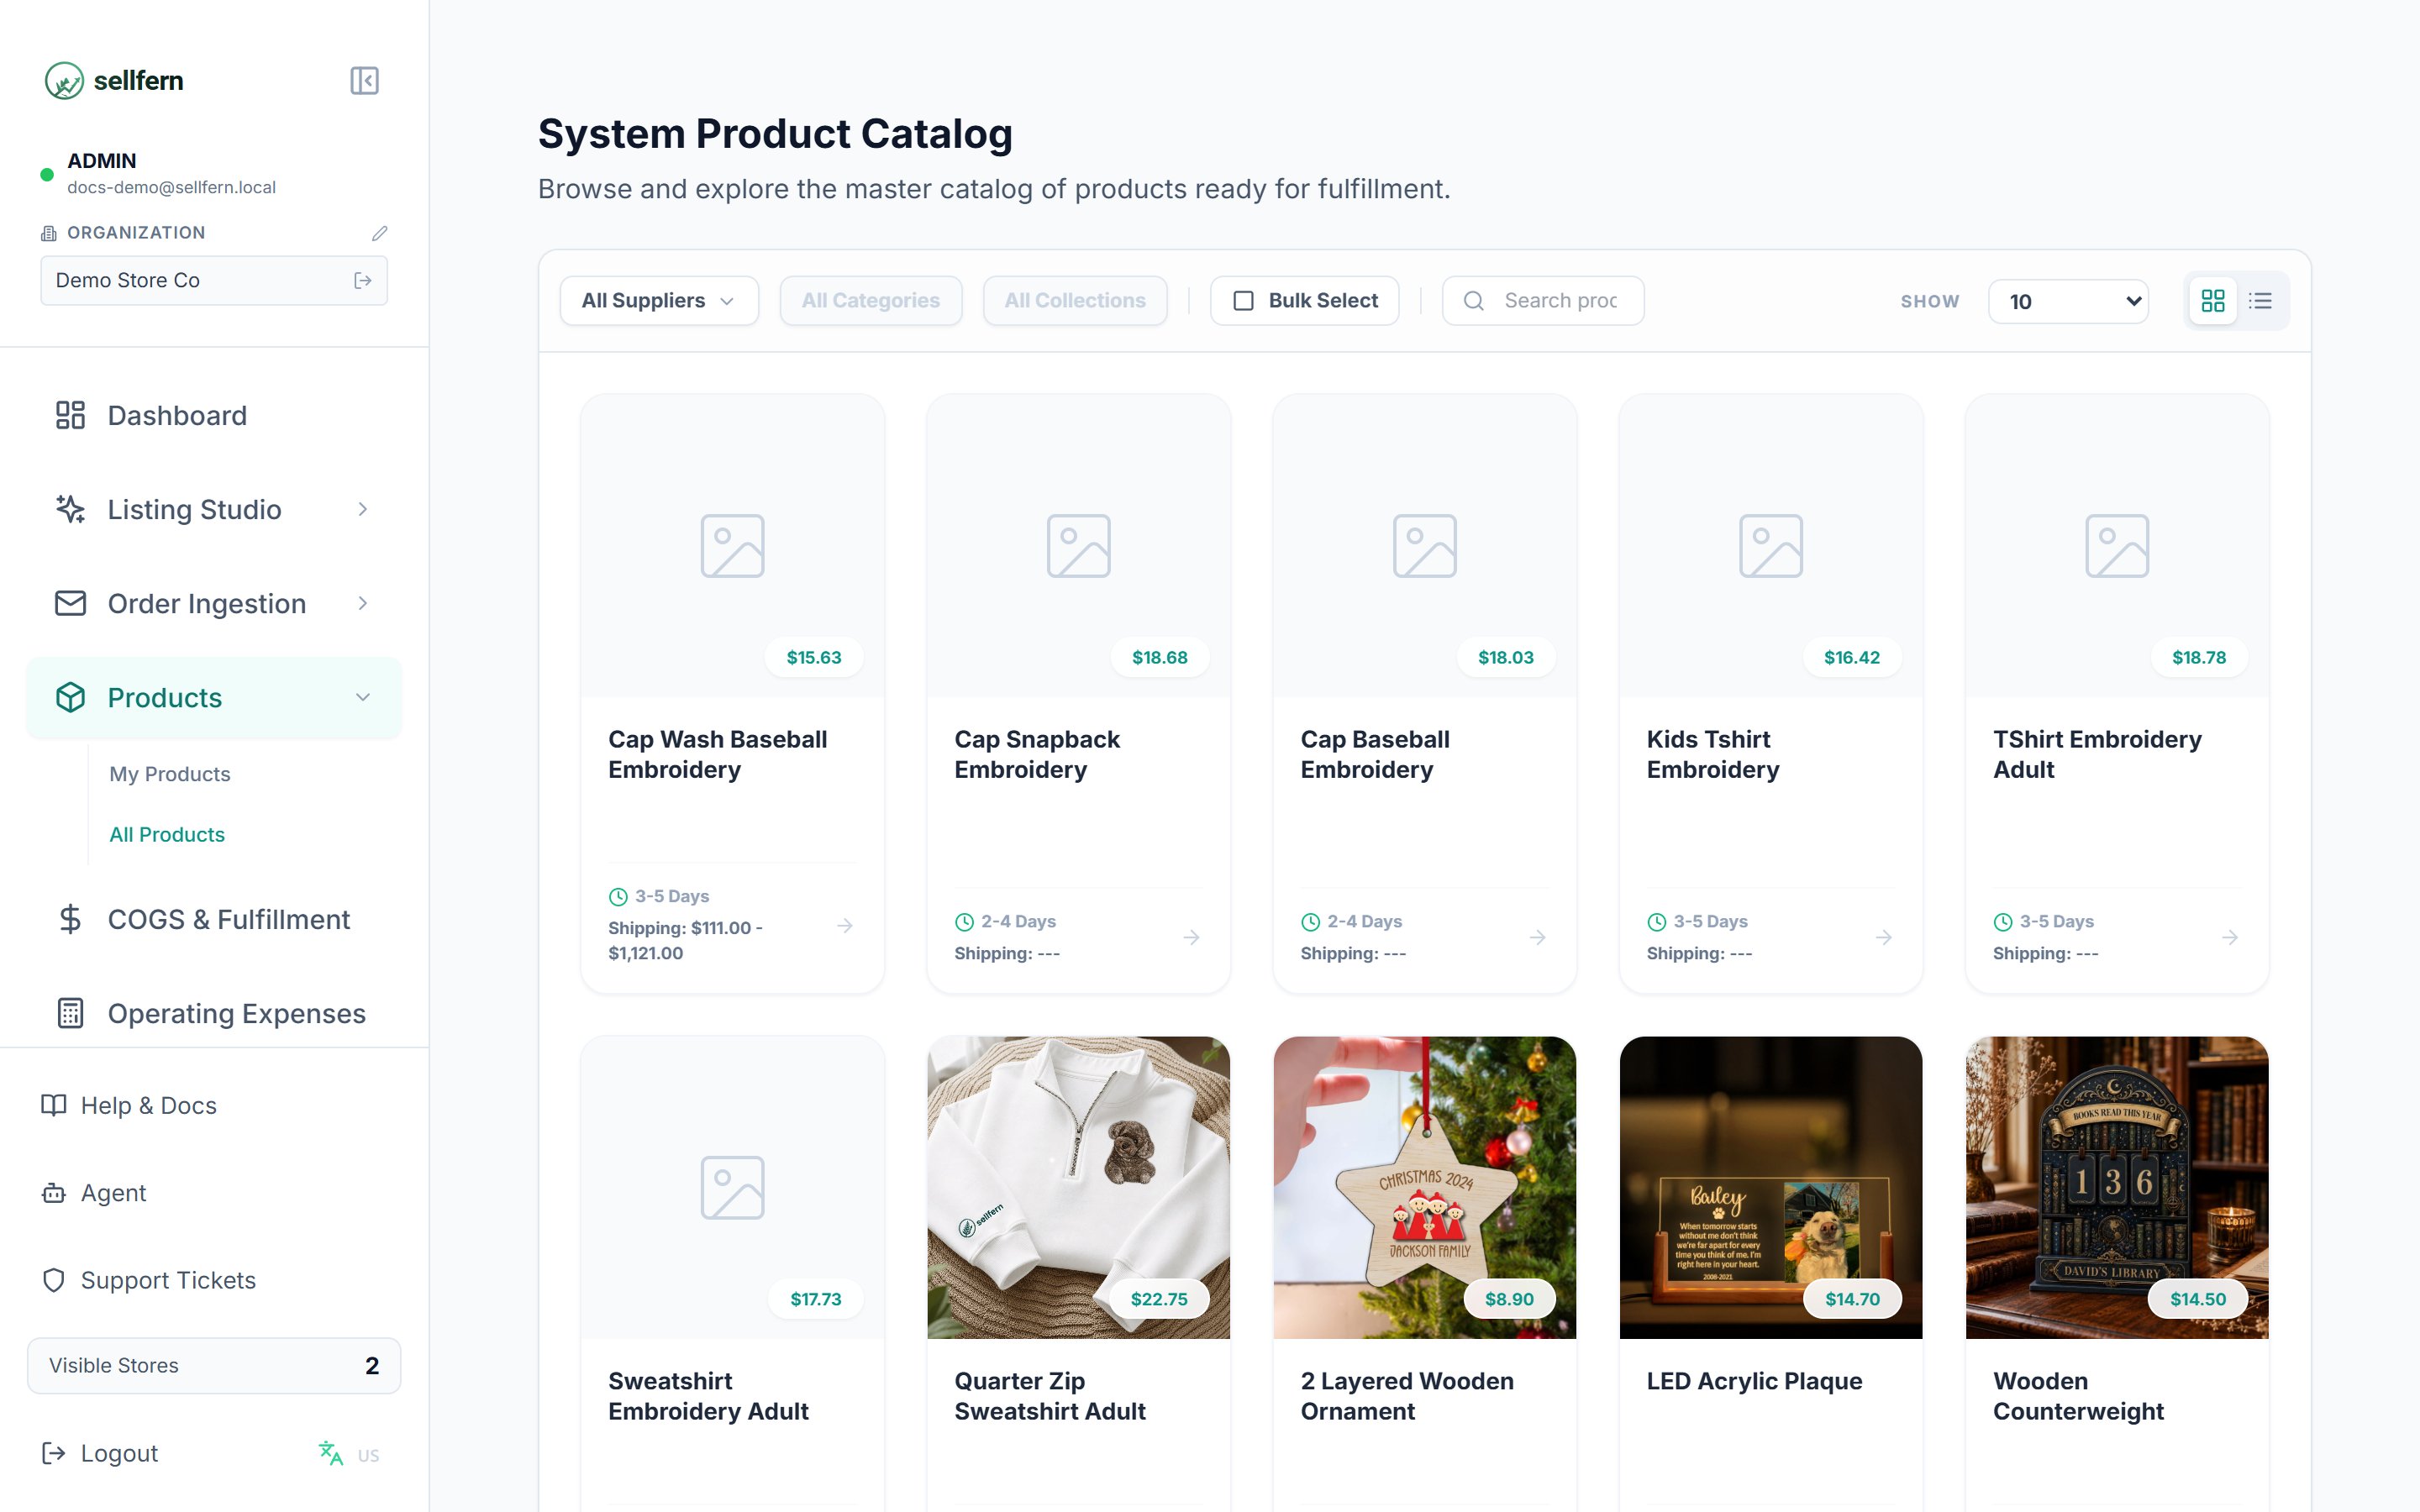
Task: Switch to grid view
Action: tap(2213, 301)
